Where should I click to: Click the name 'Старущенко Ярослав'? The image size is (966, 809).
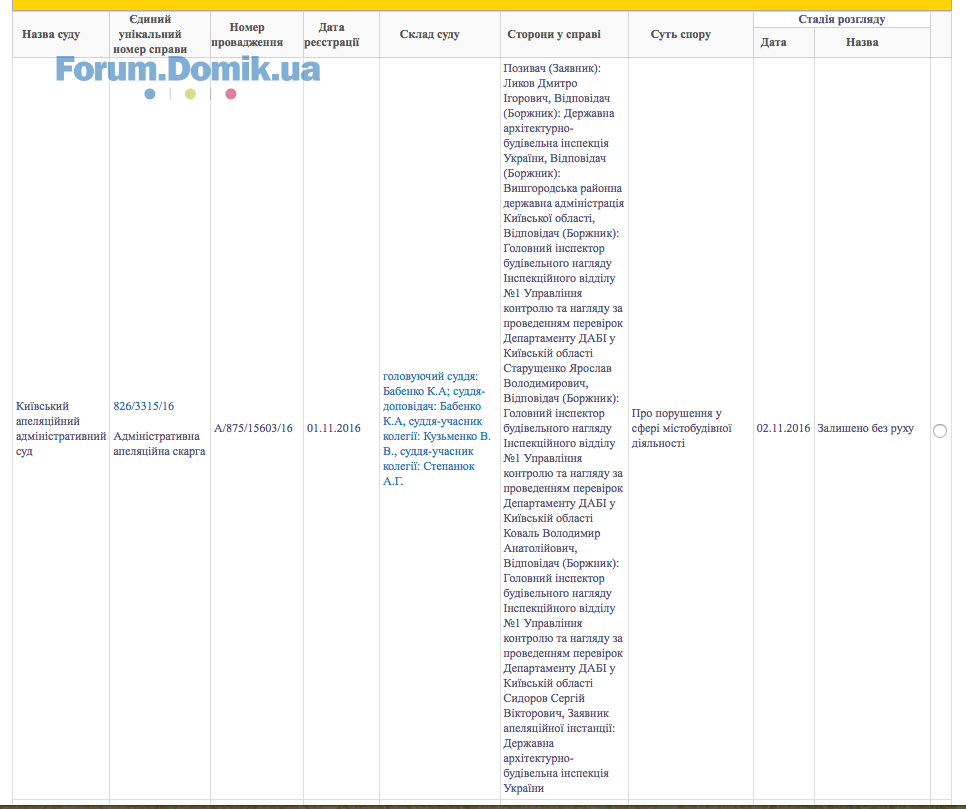(x=558, y=368)
